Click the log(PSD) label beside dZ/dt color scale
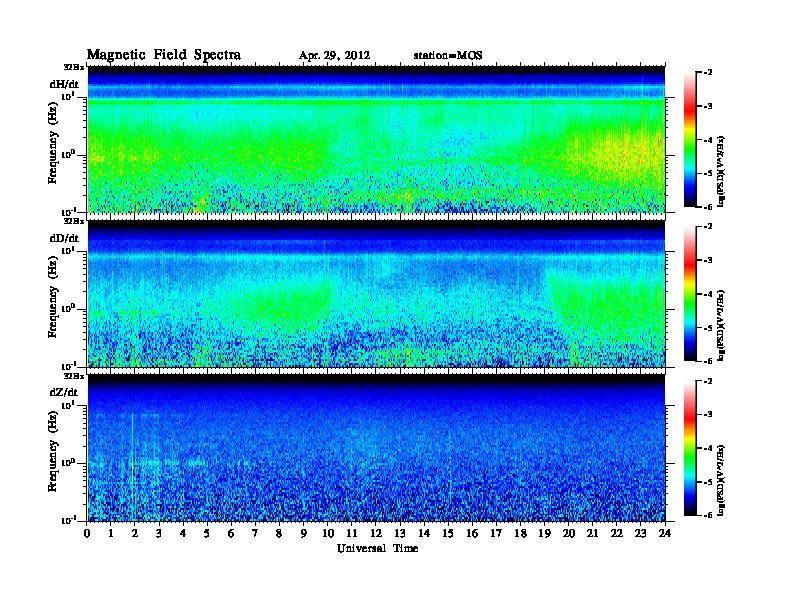 pyautogui.click(x=721, y=480)
